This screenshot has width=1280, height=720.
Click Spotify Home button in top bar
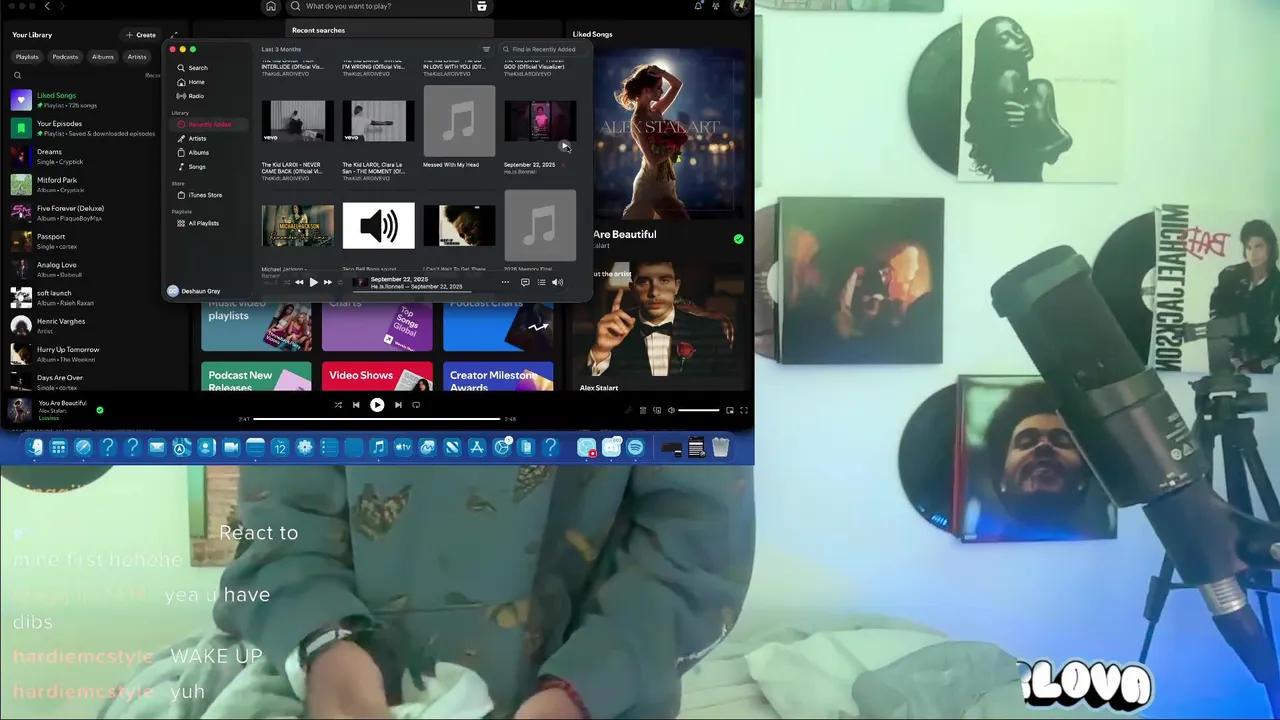271,6
